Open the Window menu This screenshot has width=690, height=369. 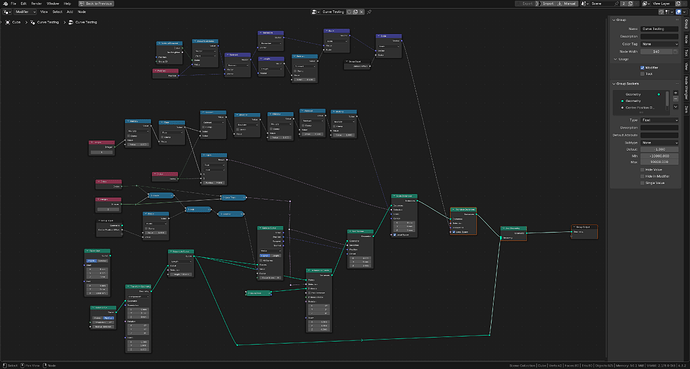pyautogui.click(x=53, y=4)
